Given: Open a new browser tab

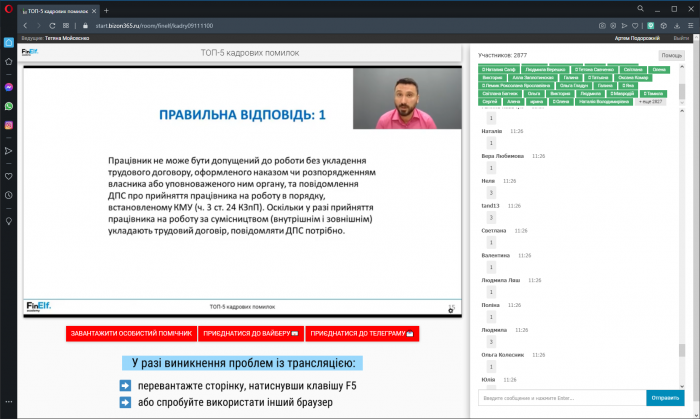Looking at the screenshot, I should [x=107, y=9].
